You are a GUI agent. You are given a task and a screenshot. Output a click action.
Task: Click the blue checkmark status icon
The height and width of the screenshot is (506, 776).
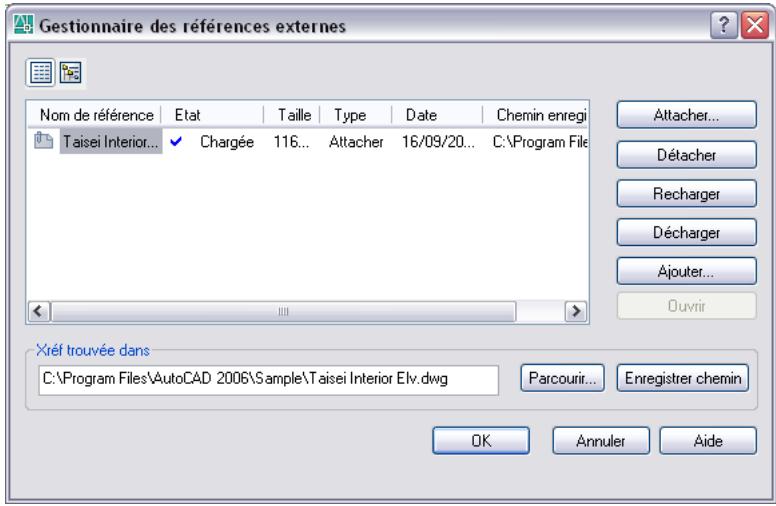[x=176, y=142]
